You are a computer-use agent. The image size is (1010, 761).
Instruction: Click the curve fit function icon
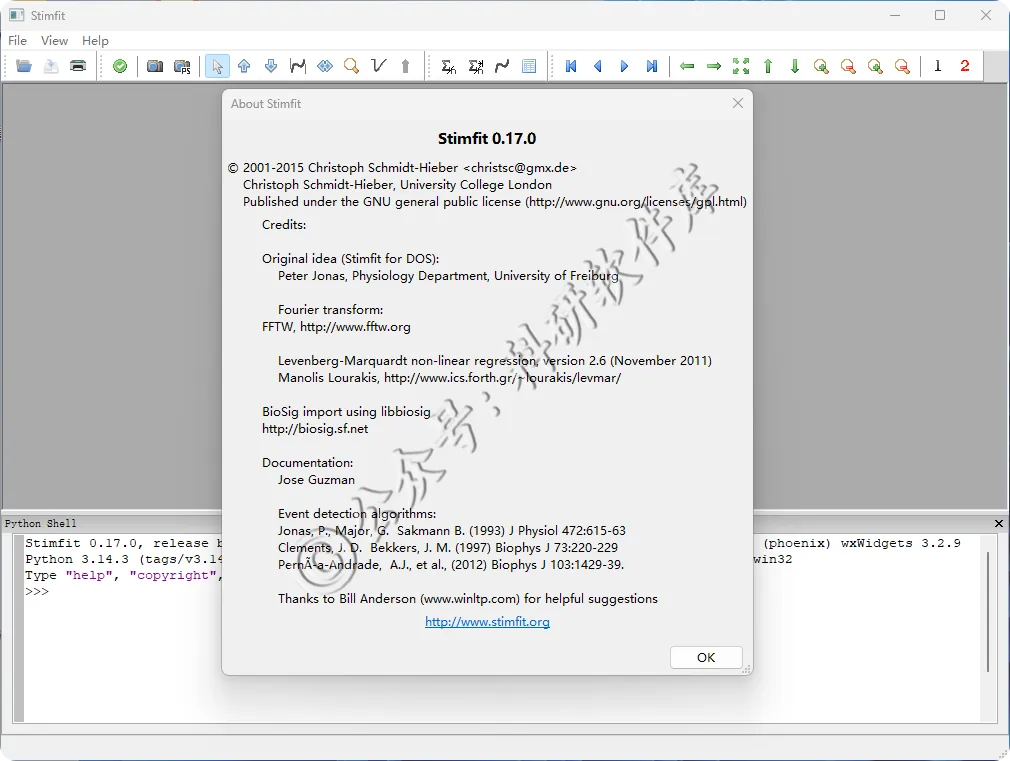click(x=502, y=66)
